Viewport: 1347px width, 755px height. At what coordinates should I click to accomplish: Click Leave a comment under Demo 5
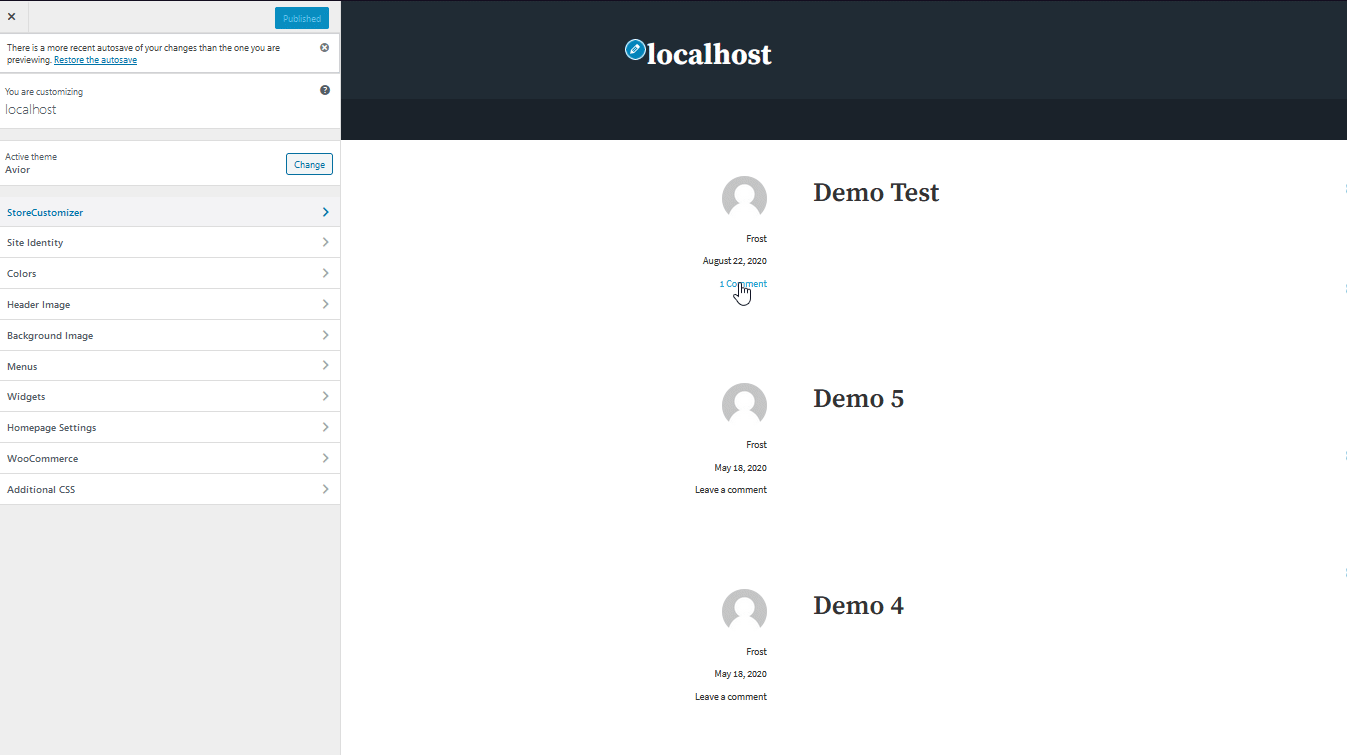click(731, 489)
